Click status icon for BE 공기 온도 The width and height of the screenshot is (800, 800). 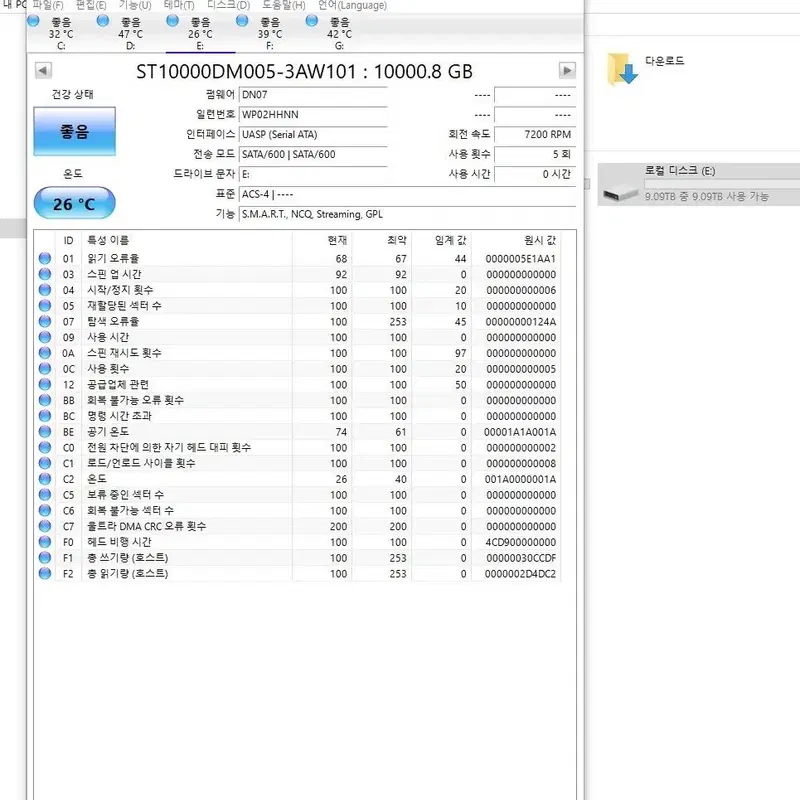(45, 432)
